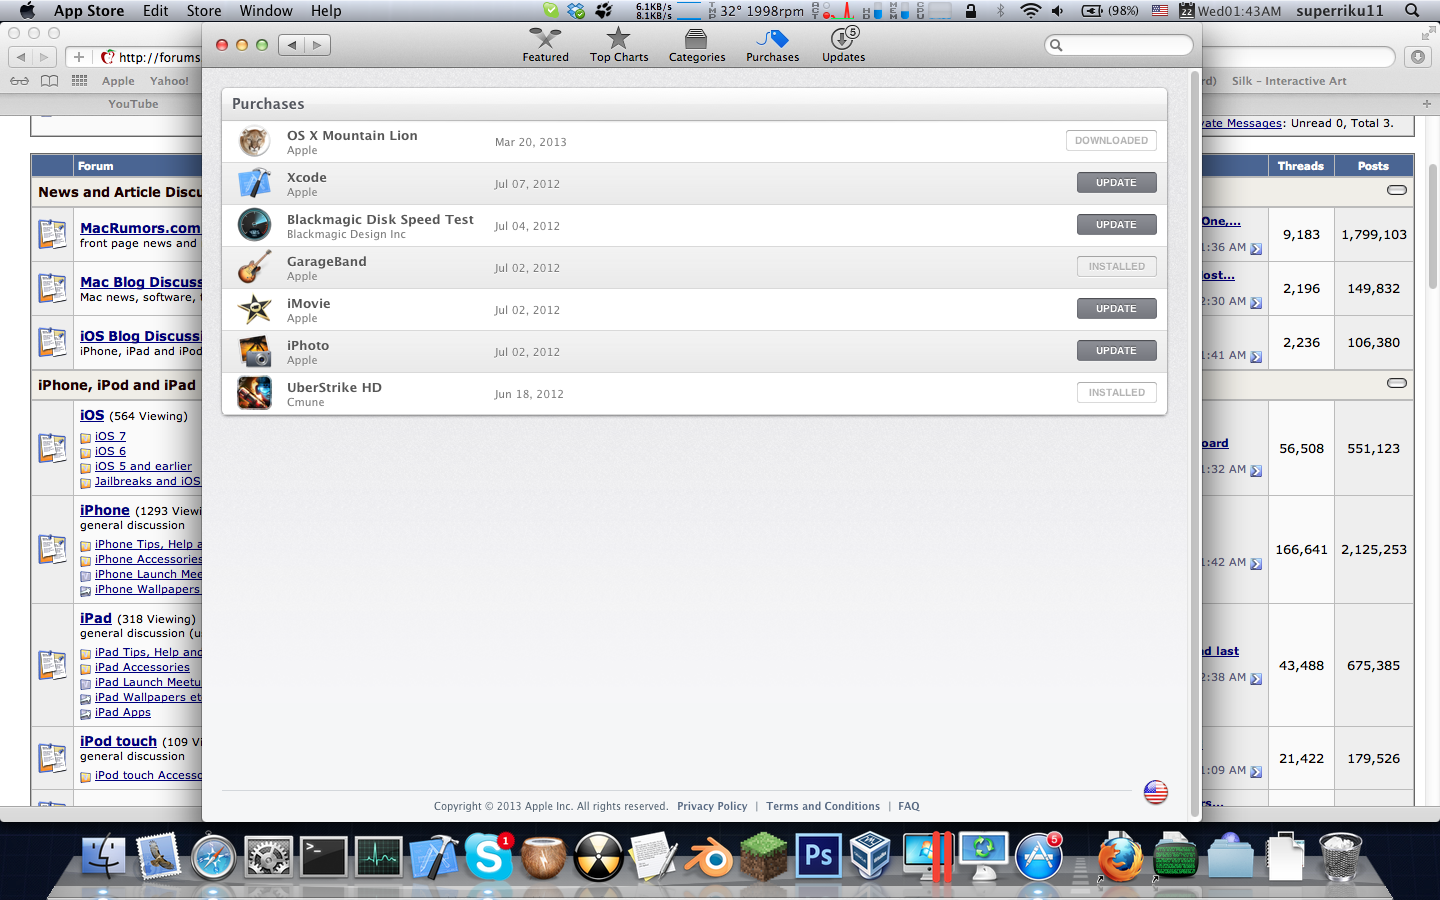Open the App Store application menu

point(89,11)
